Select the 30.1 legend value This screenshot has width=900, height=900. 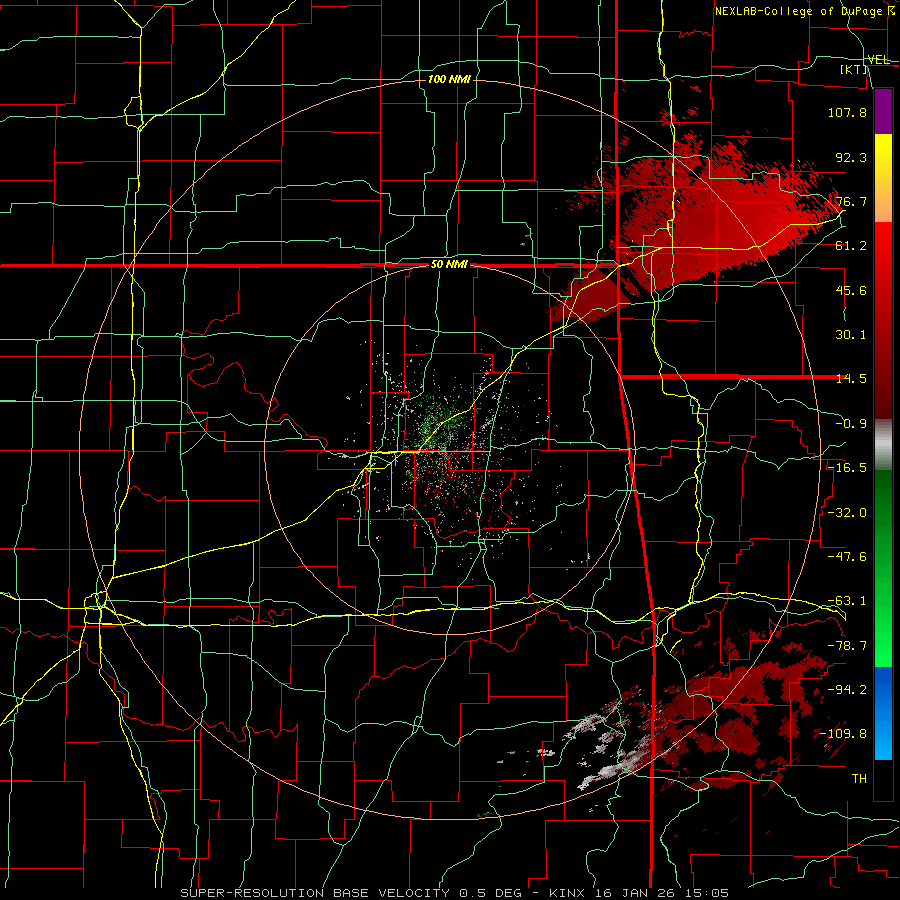[x=851, y=335]
